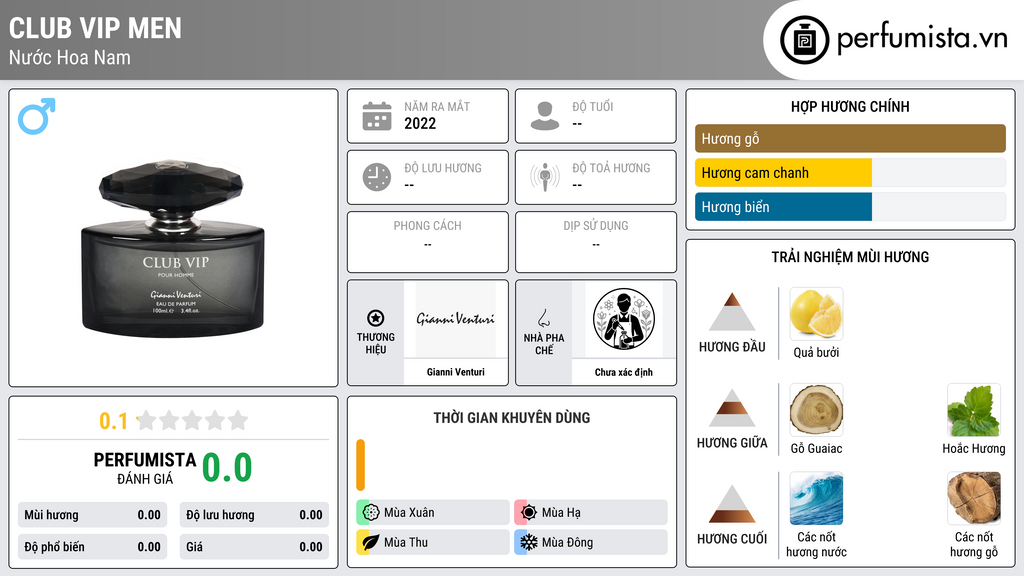Viewport: 1024px width, 576px height.
Task: Click the star badge Thương hiệu icon
Action: click(x=376, y=318)
